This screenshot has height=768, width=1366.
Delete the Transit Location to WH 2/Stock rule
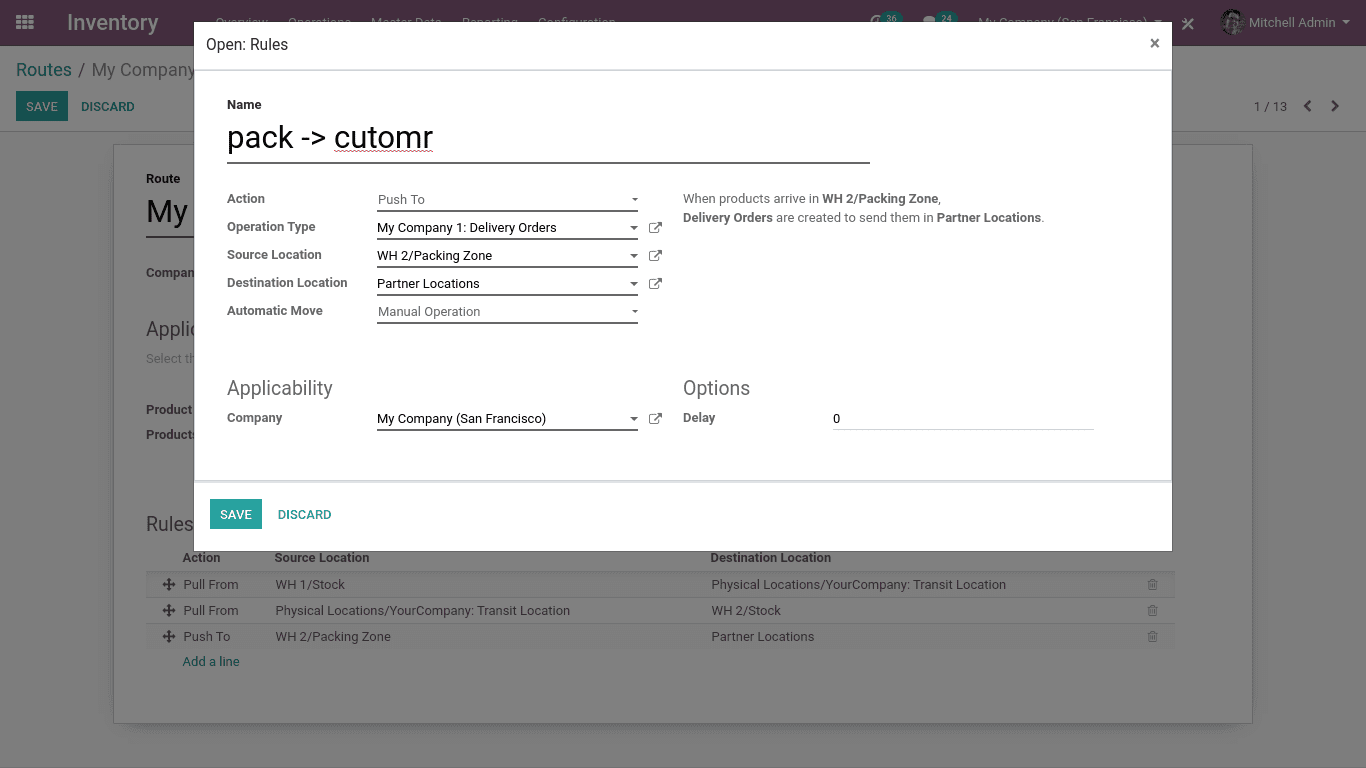(1152, 610)
